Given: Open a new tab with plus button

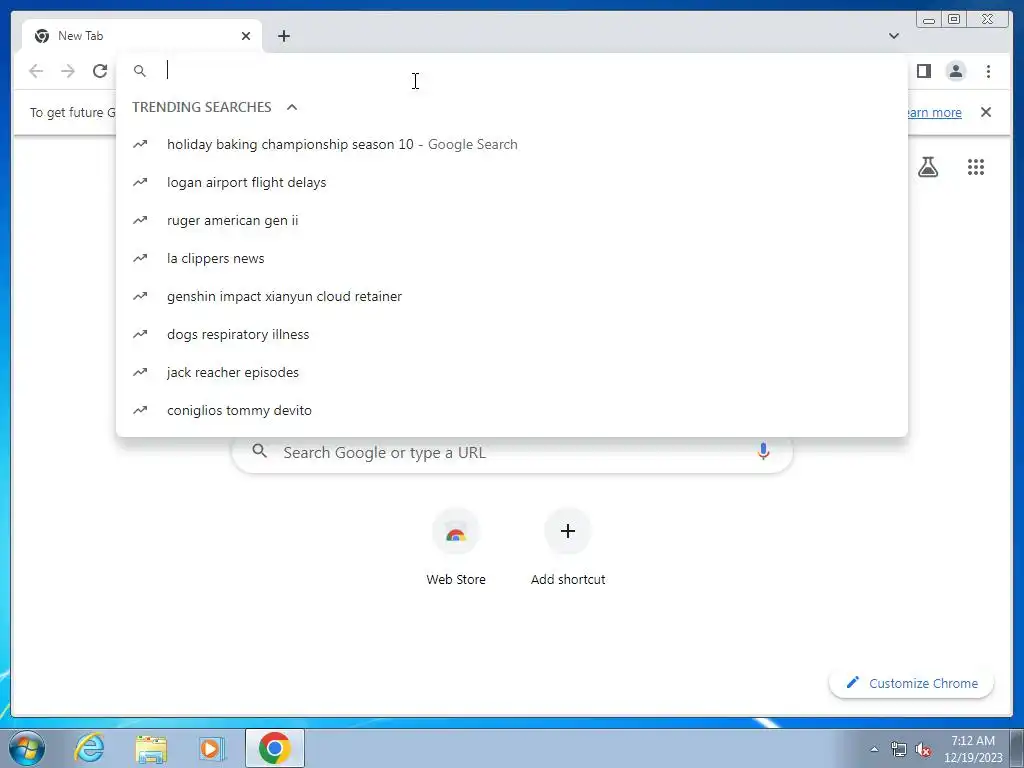Looking at the screenshot, I should click(x=283, y=36).
